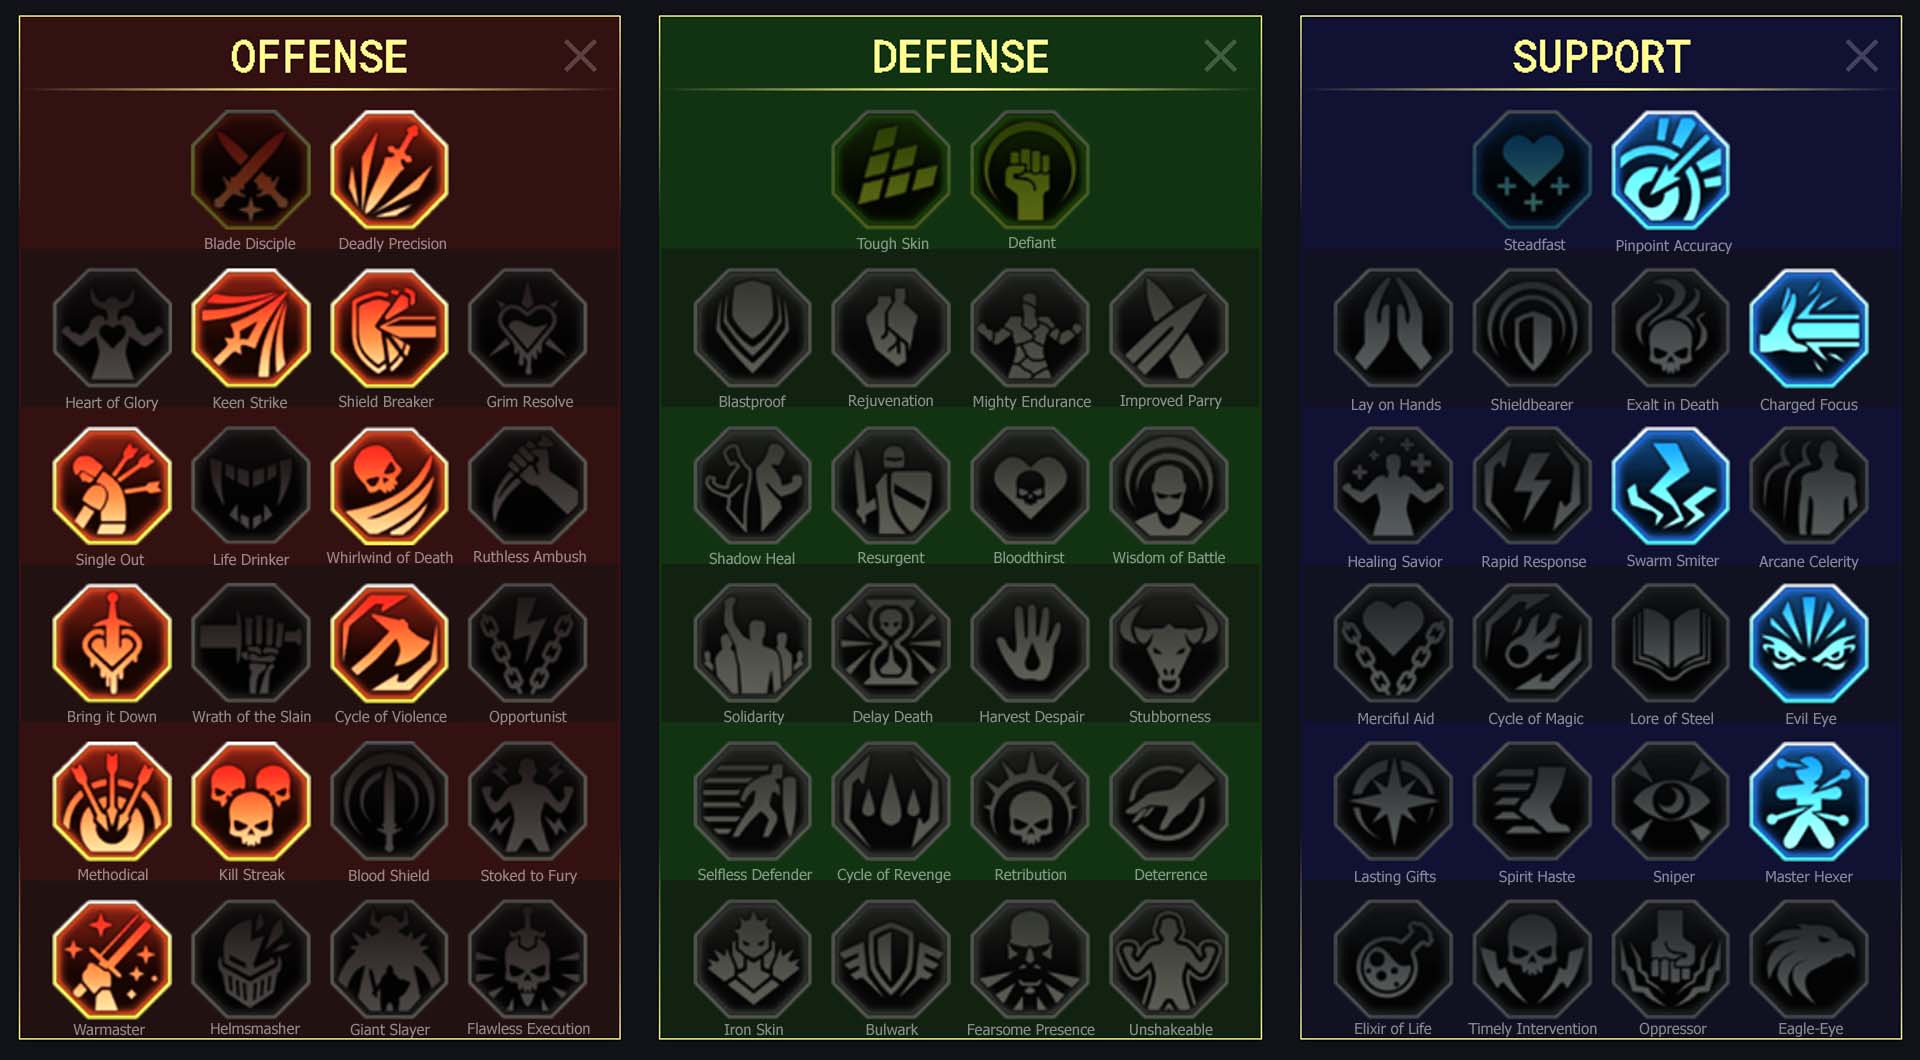
Task: Select the Giant Slayer mastery icon
Action: 390,960
